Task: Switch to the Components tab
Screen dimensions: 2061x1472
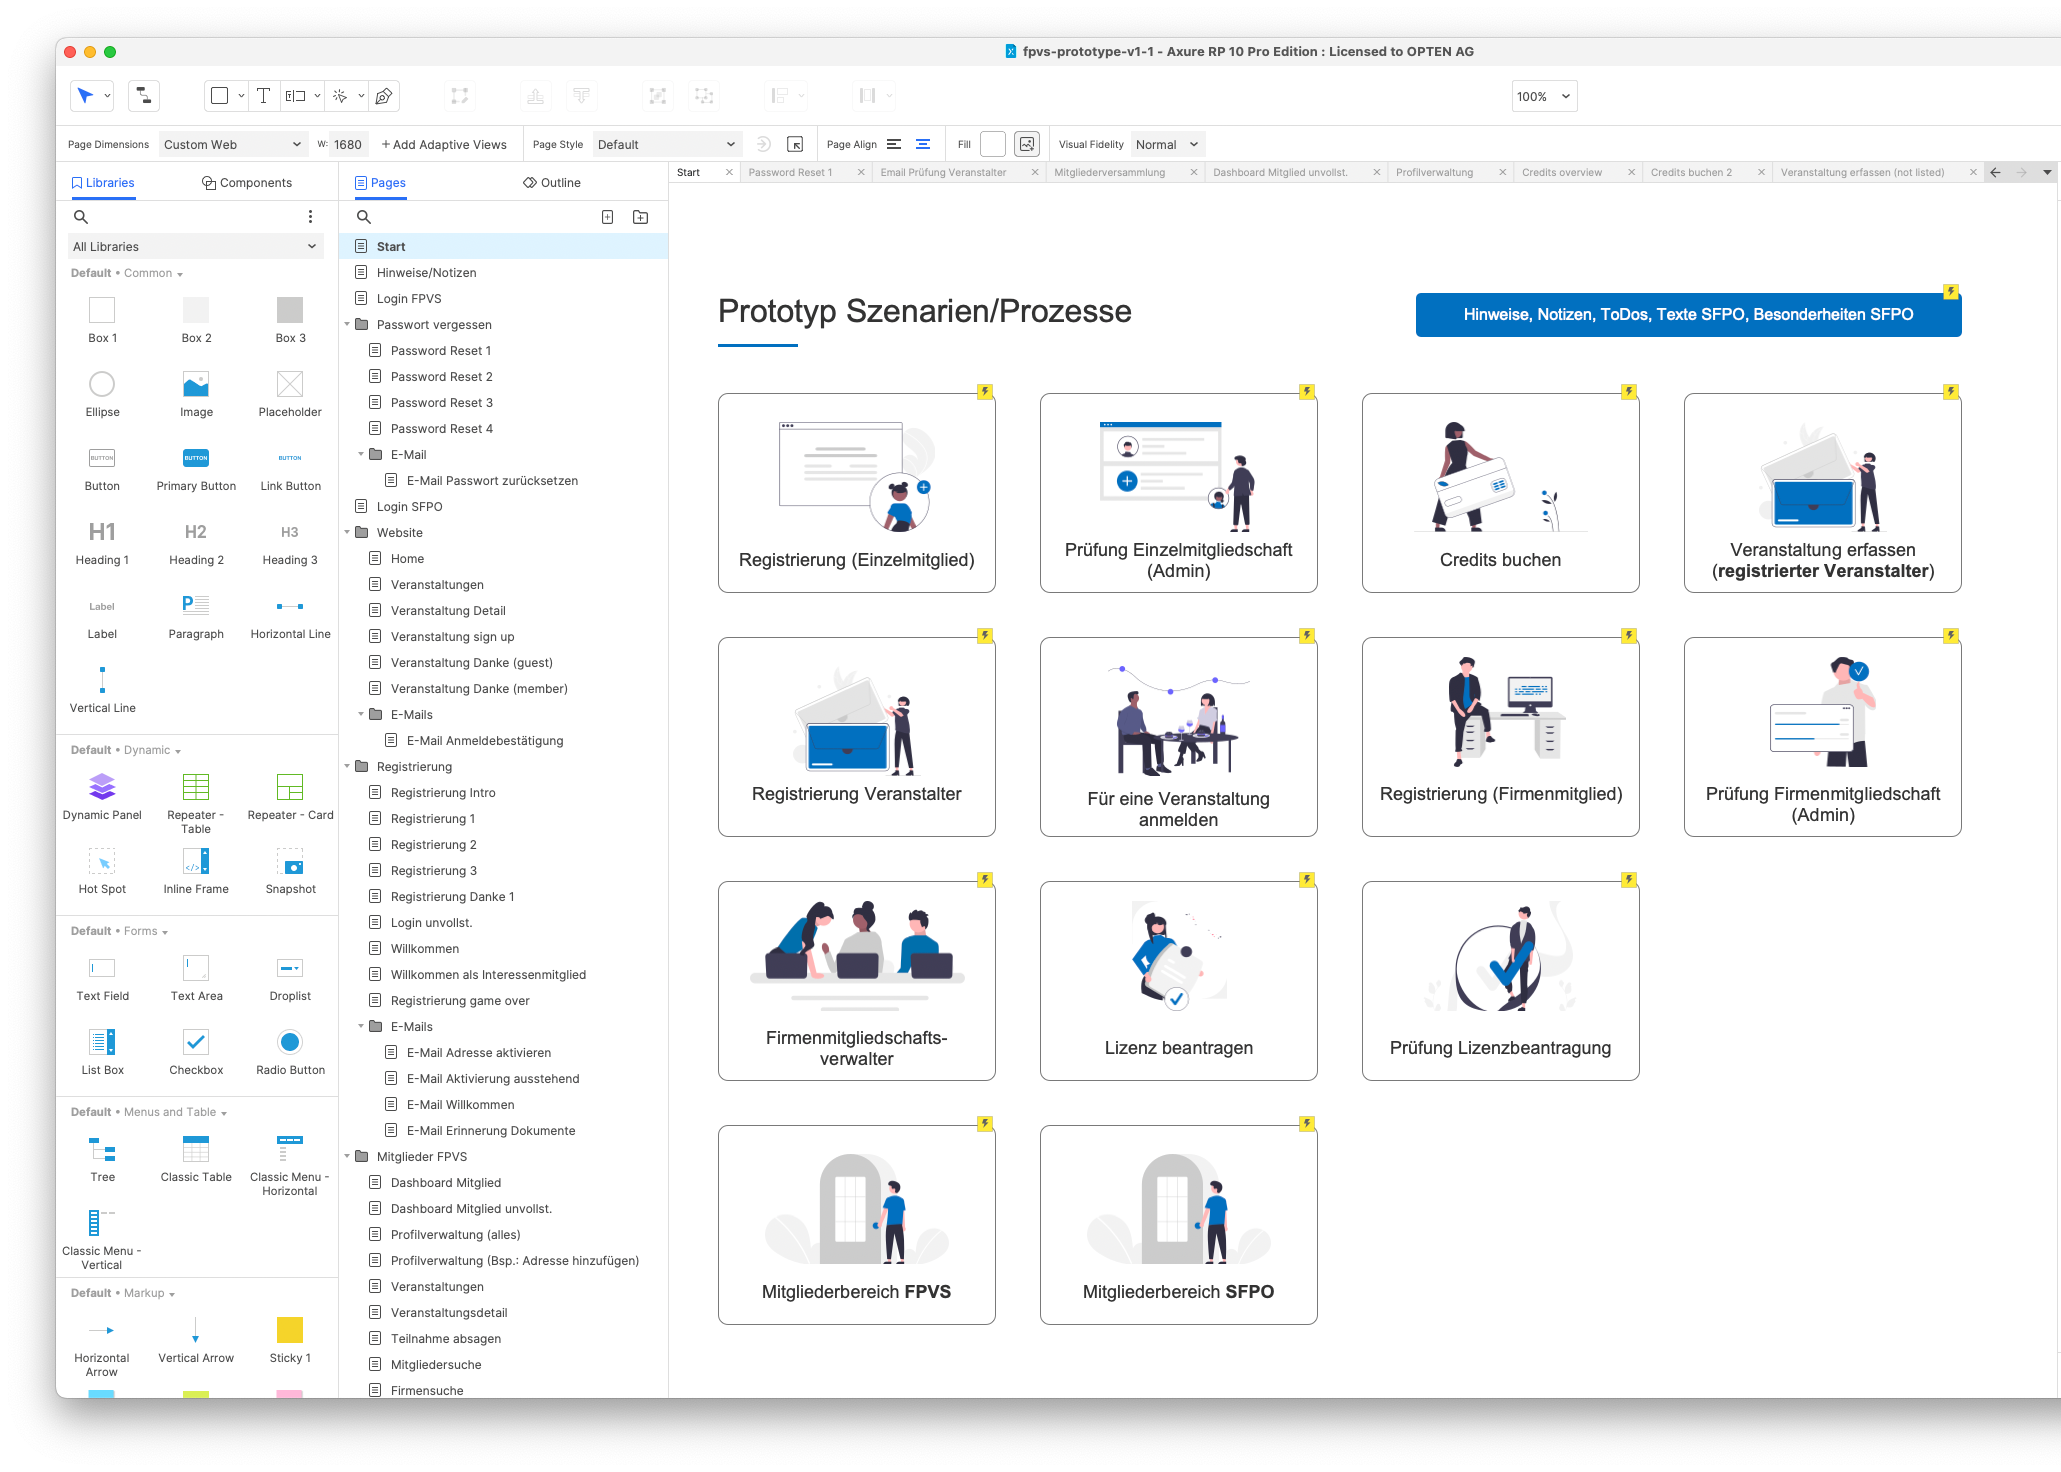Action: [x=247, y=183]
